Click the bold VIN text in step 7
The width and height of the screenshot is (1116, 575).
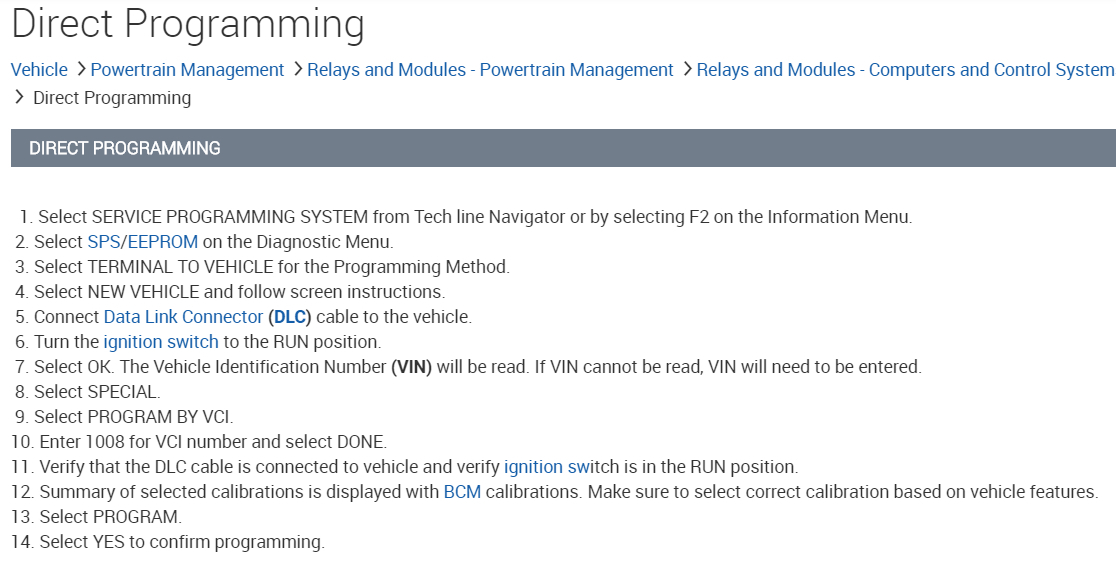click(411, 367)
